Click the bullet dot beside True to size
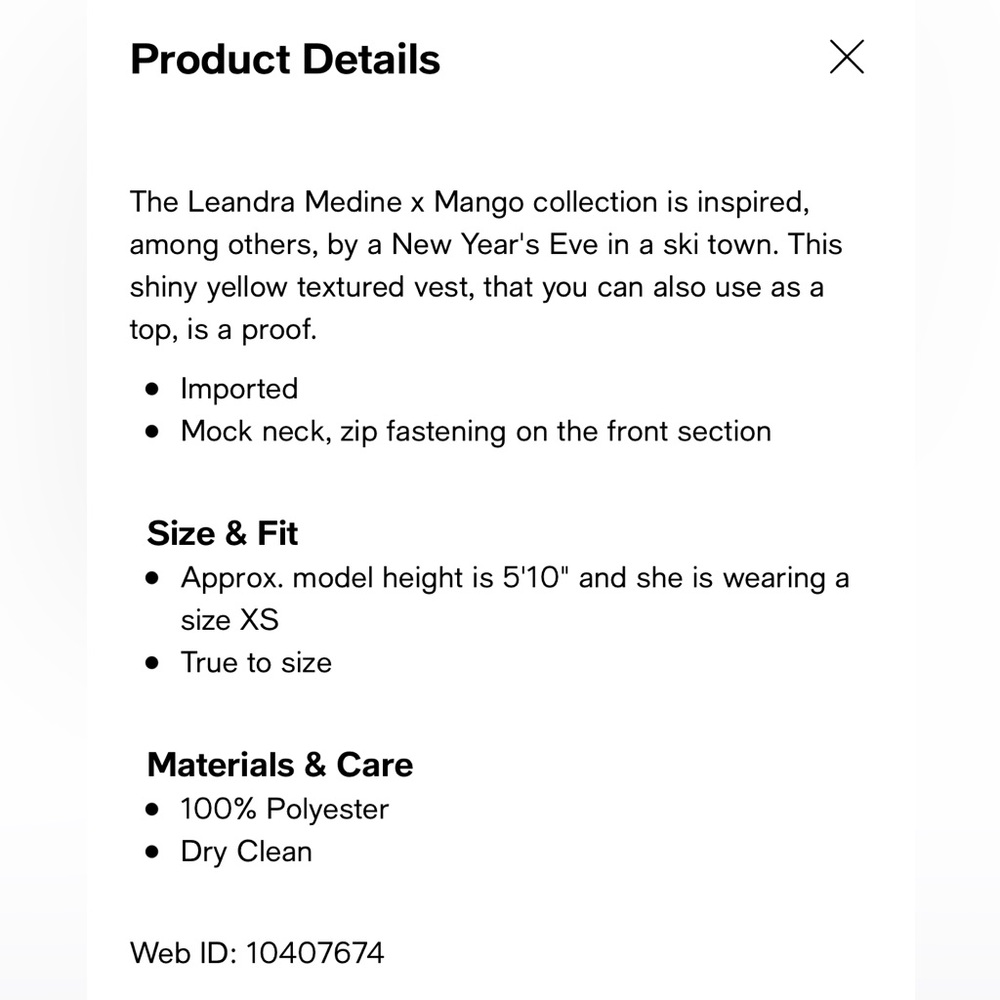 coord(152,663)
